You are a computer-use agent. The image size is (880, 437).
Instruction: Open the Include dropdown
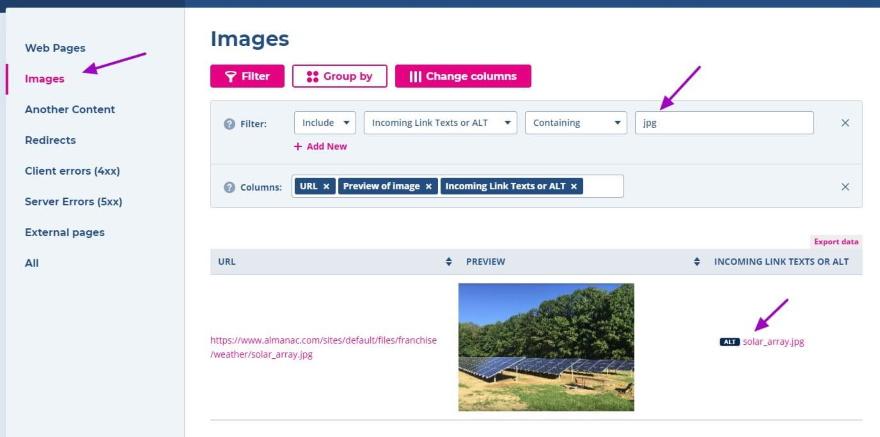click(325, 123)
